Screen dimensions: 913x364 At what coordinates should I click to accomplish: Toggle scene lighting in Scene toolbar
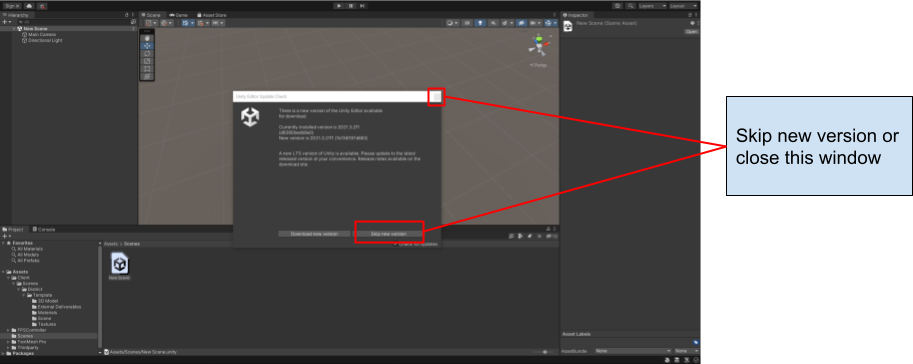[480, 23]
